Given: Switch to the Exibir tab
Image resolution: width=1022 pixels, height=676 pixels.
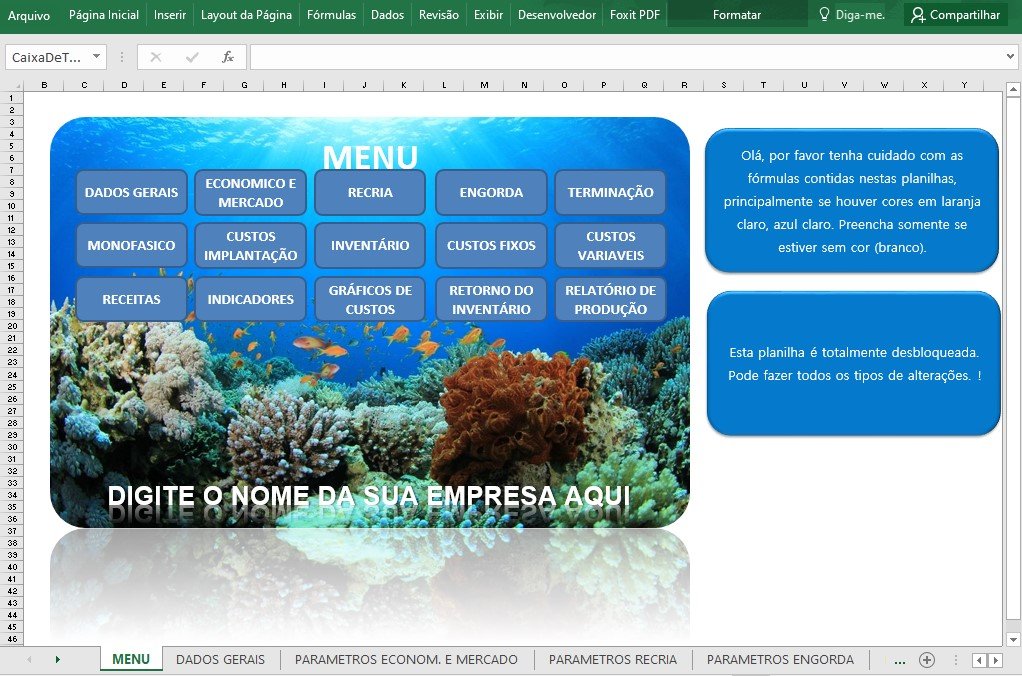Looking at the screenshot, I should point(488,14).
